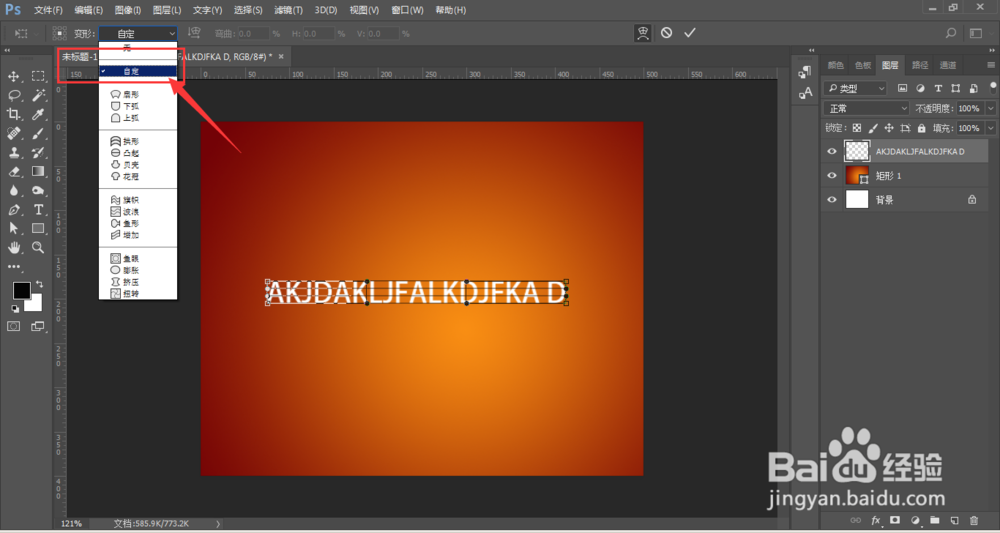The height and width of the screenshot is (533, 1000).
Task: Select the Magic Wand tool
Action: [x=38, y=96]
